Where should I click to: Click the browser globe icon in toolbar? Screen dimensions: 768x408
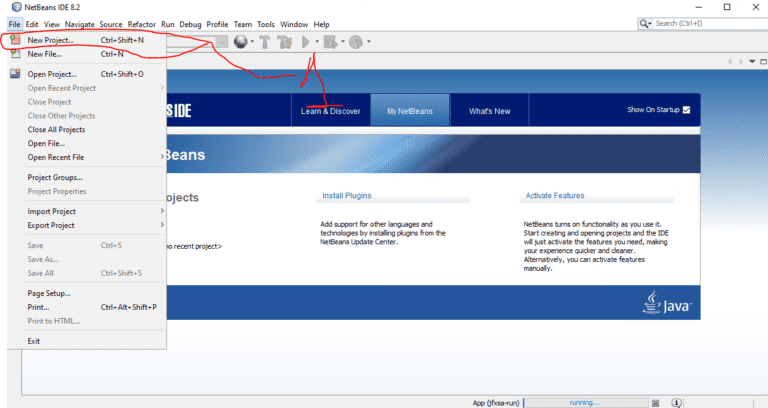tap(240, 41)
